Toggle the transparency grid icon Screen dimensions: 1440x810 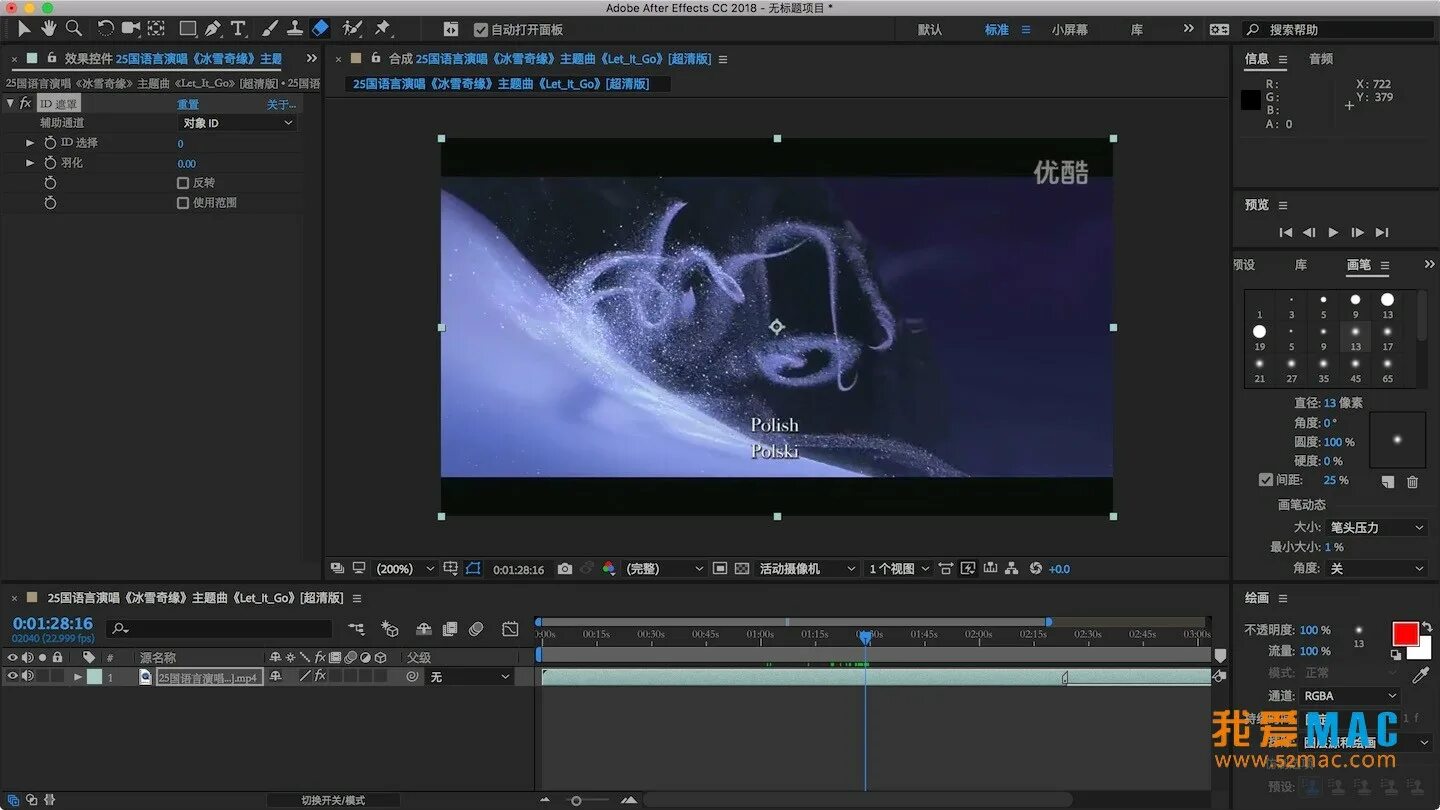tap(742, 568)
